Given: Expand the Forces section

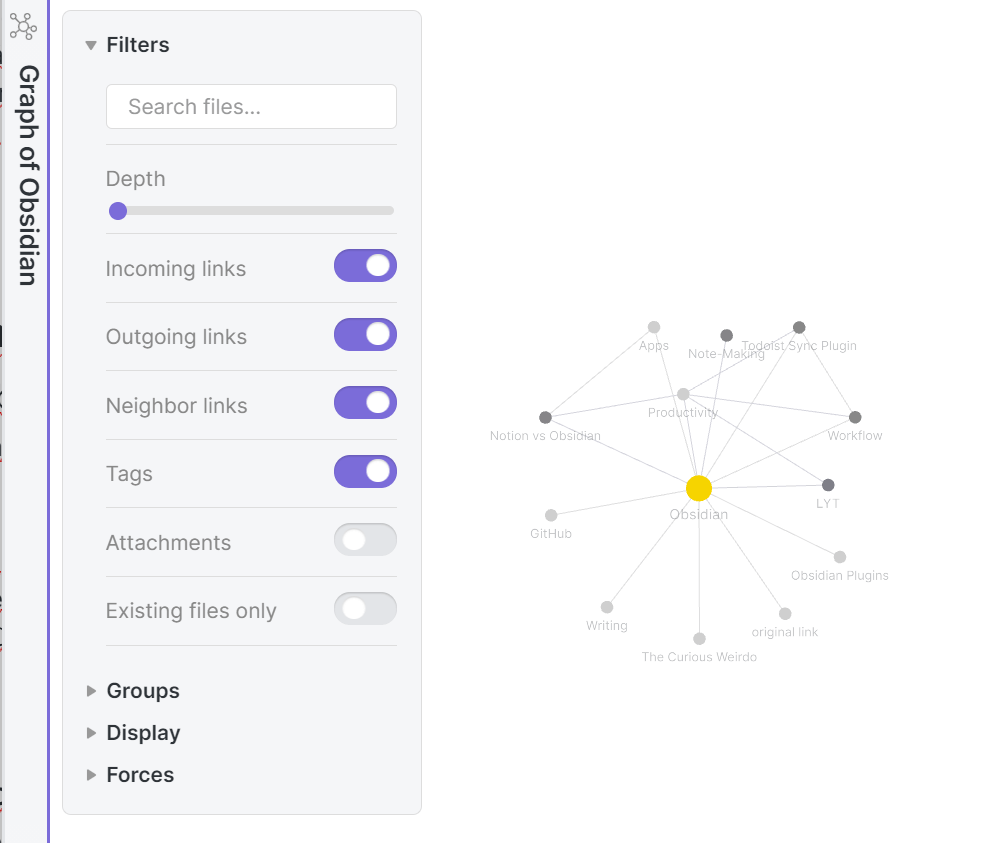Looking at the screenshot, I should [139, 775].
